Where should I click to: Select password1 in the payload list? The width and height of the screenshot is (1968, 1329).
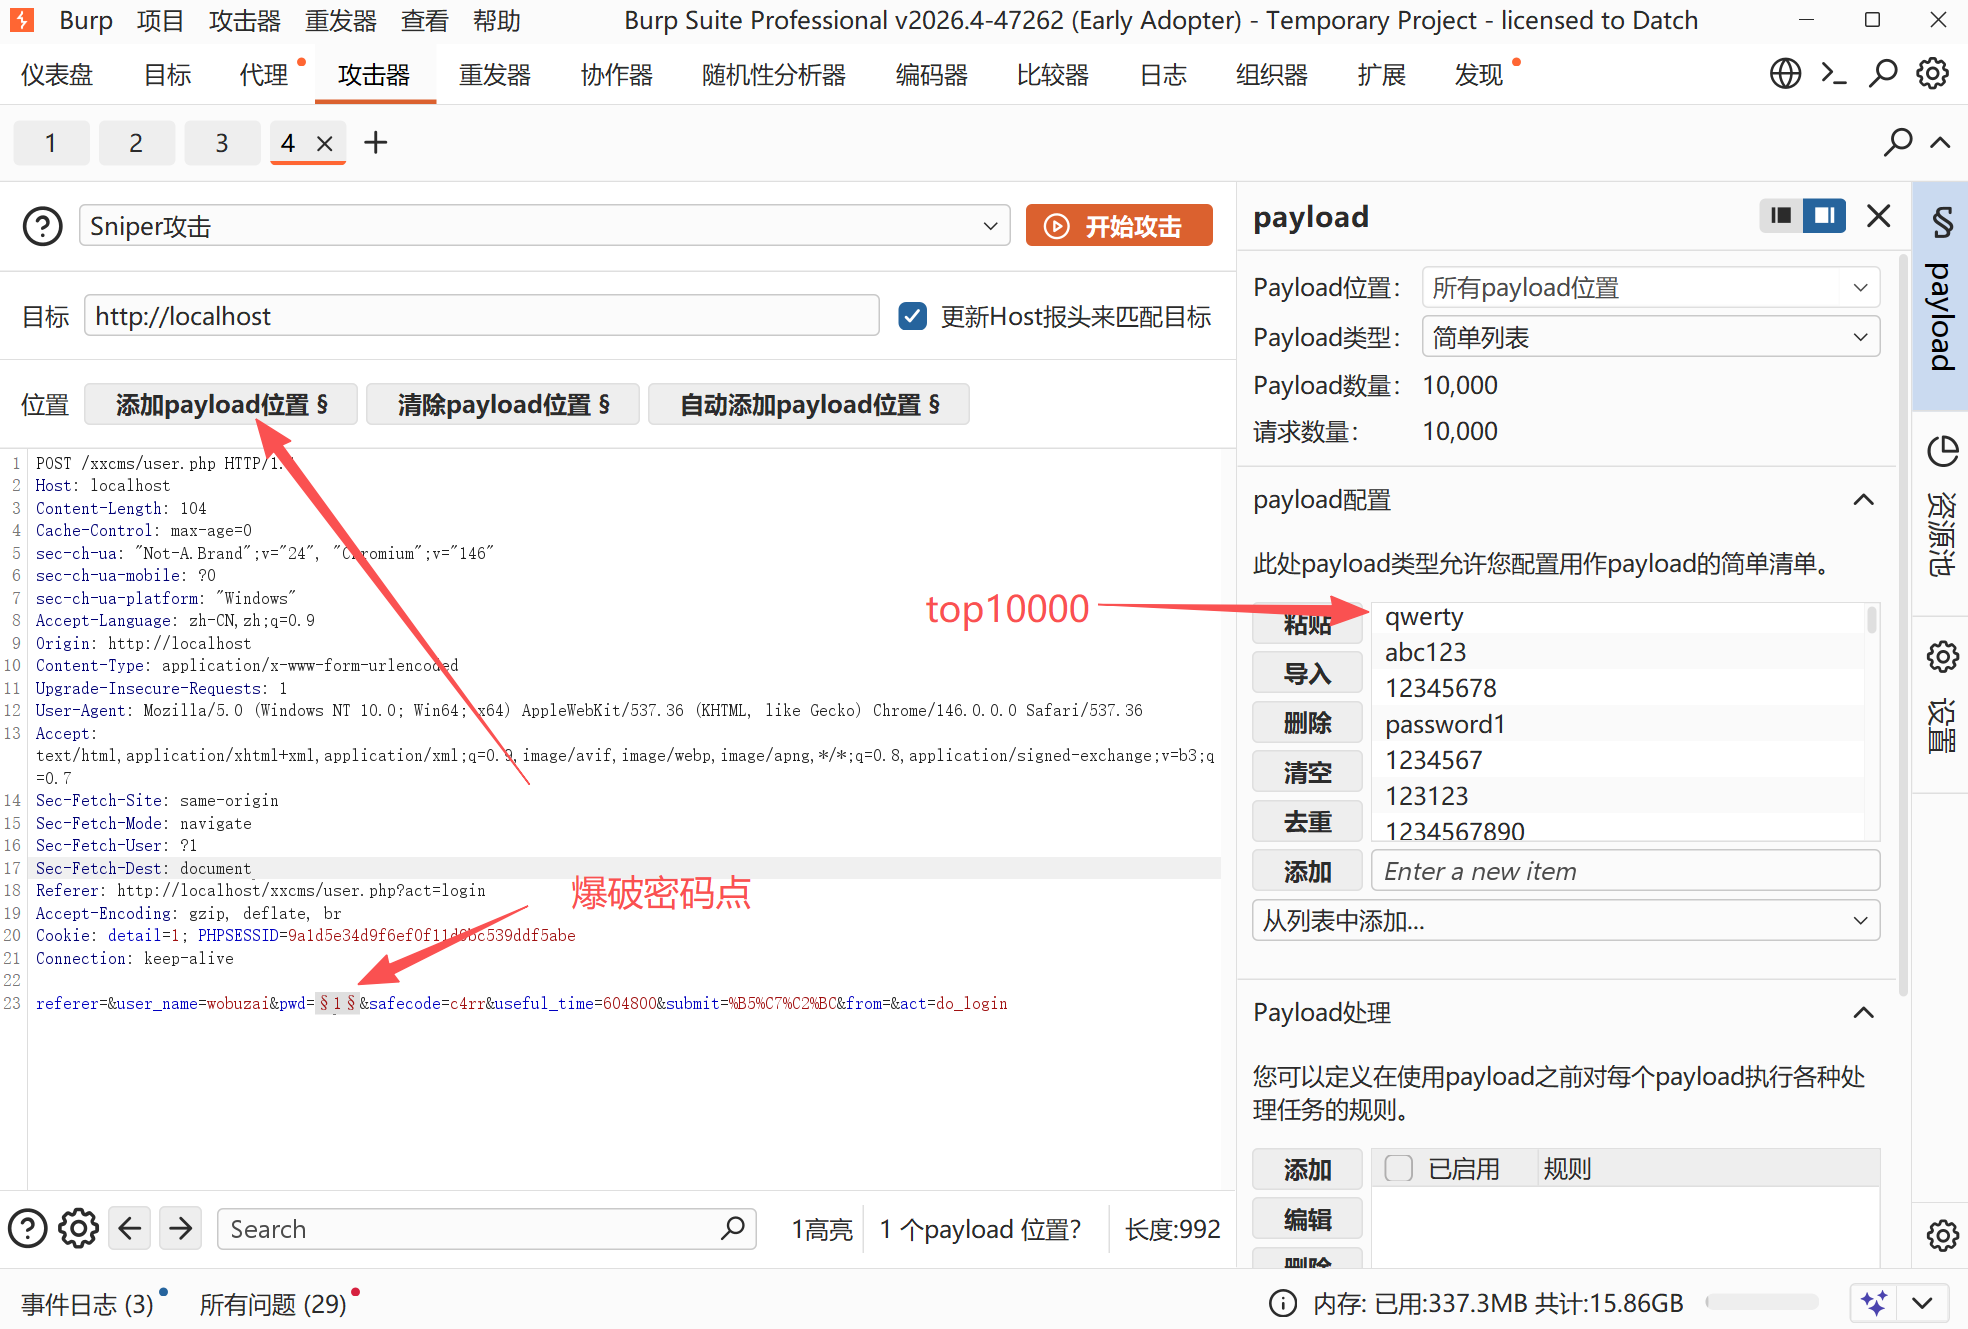(1619, 724)
